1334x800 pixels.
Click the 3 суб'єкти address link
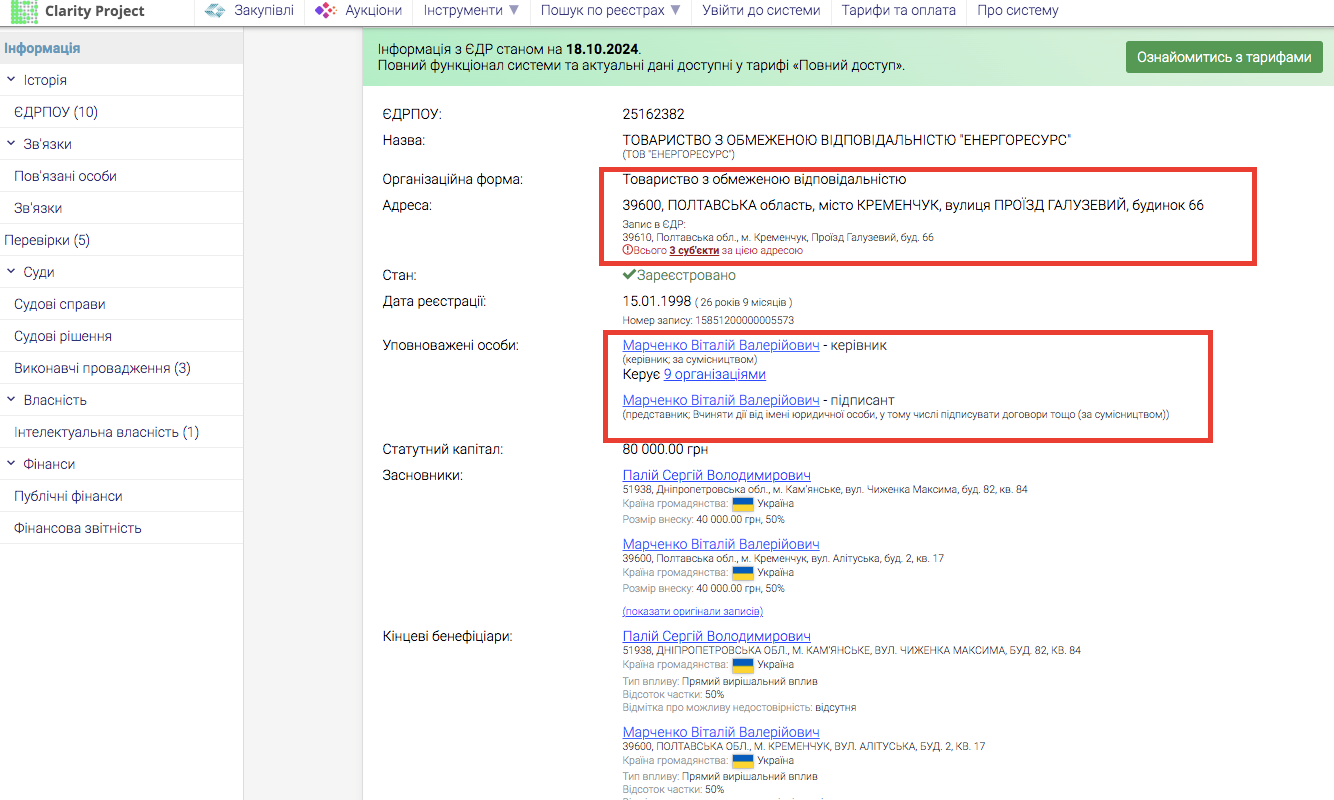694,251
